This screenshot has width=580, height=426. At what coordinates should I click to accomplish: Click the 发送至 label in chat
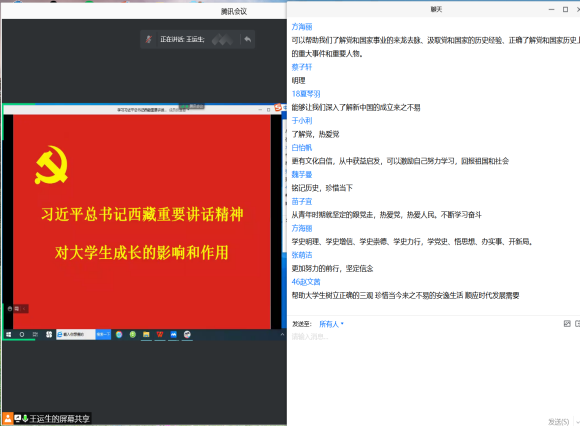(x=302, y=324)
